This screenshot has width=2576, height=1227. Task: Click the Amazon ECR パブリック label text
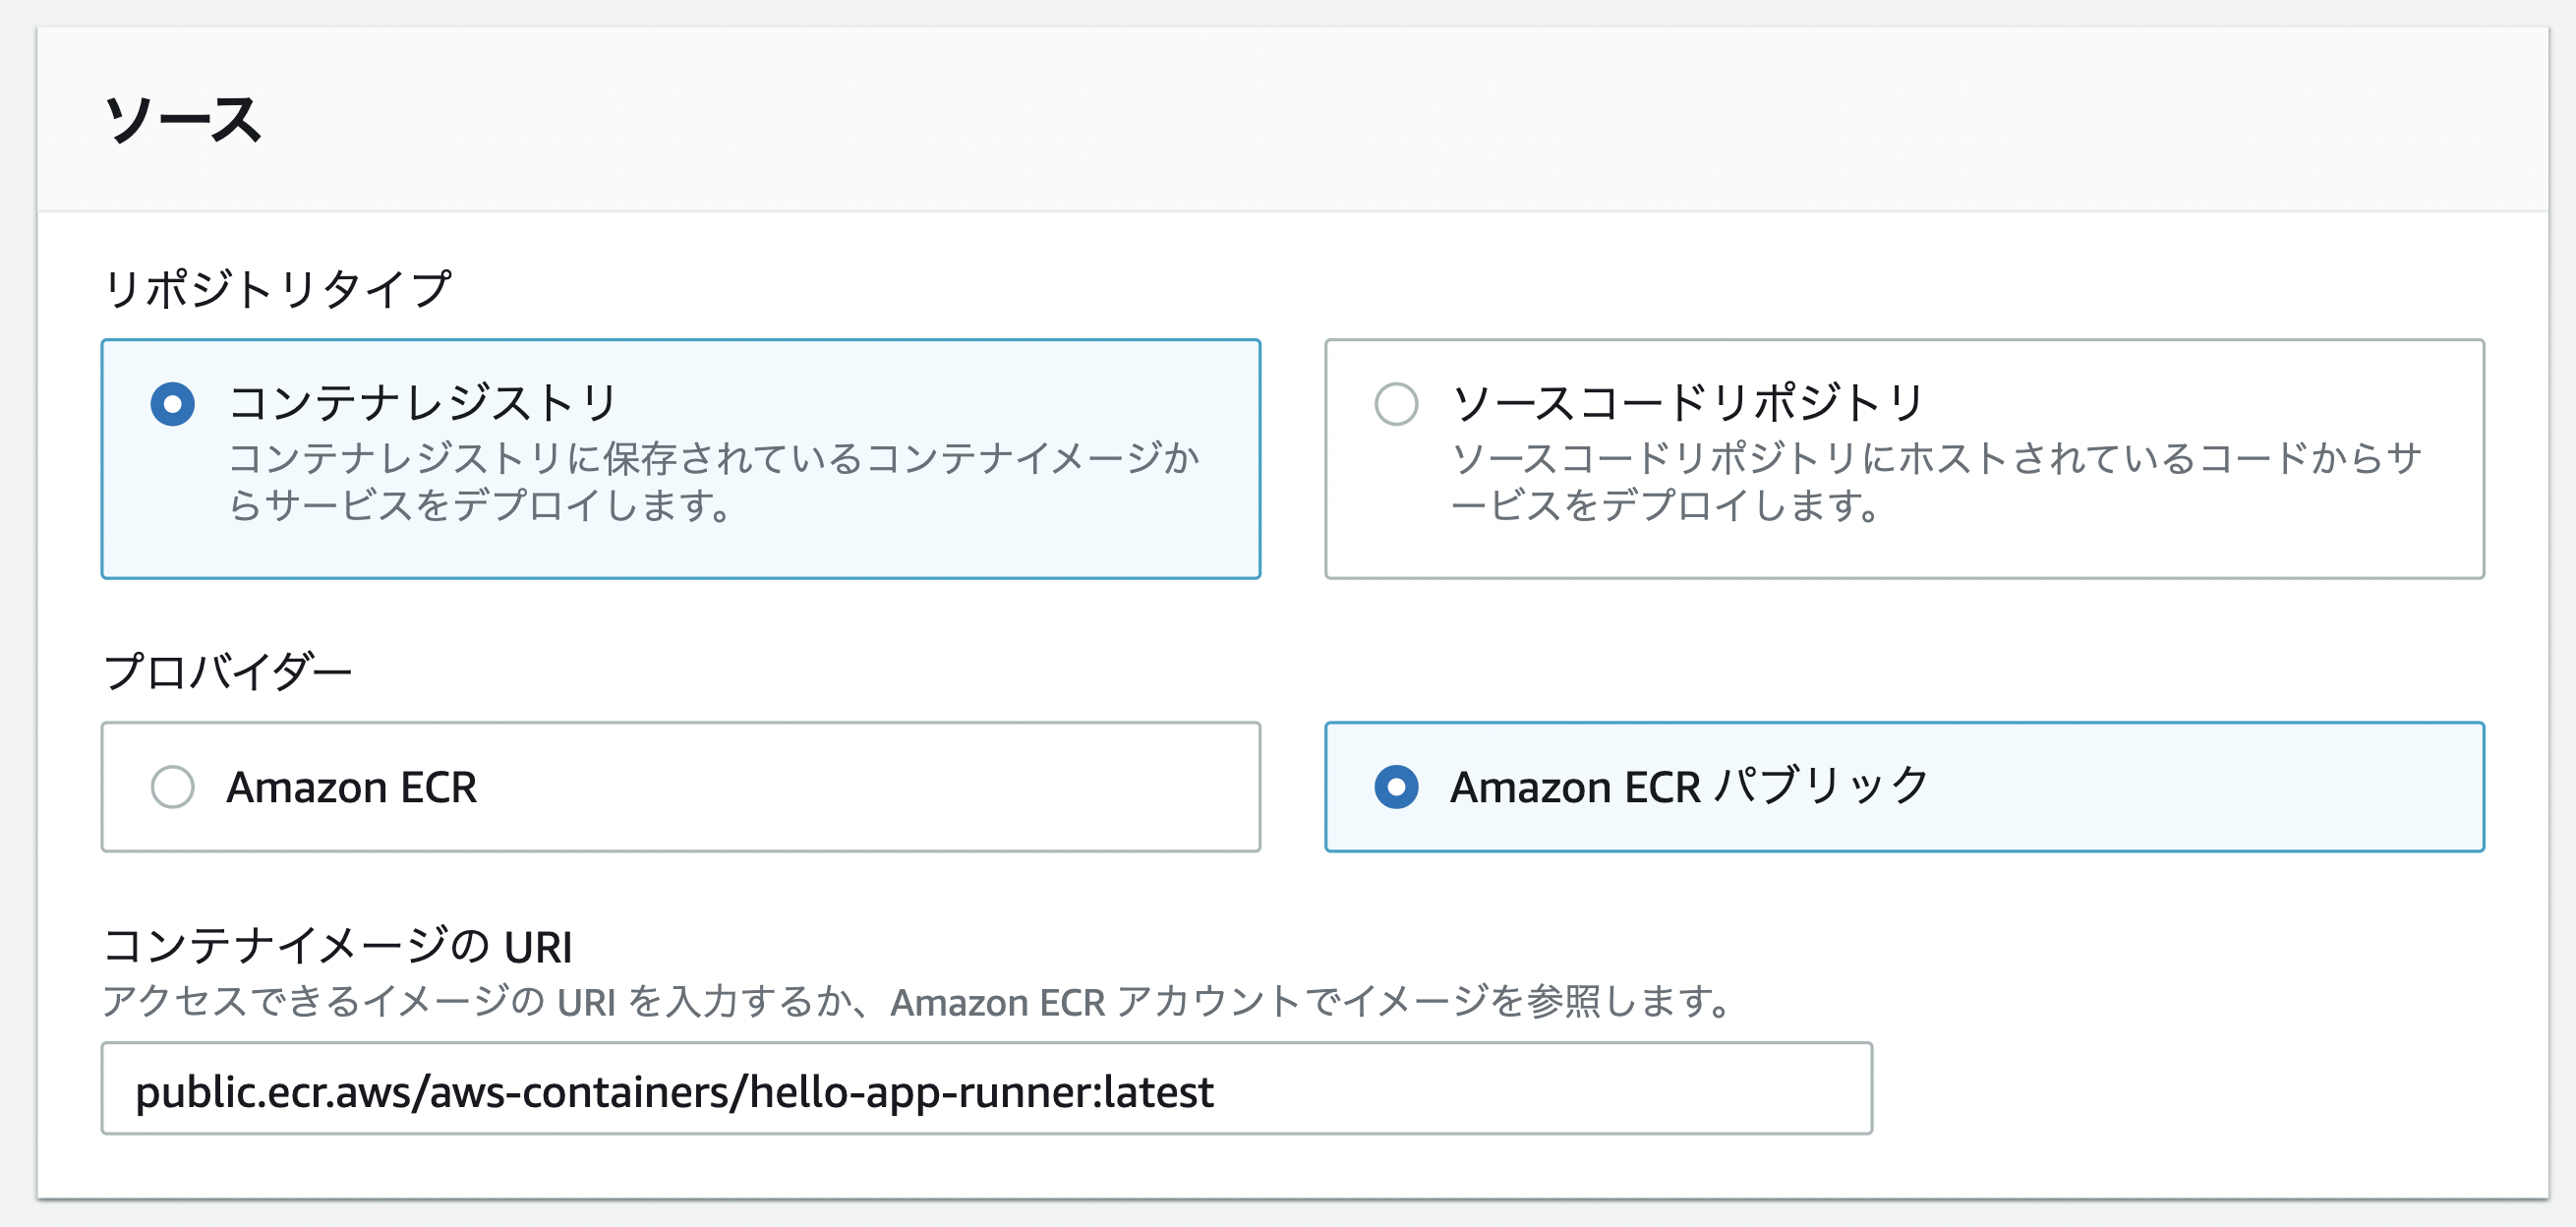pos(1690,787)
